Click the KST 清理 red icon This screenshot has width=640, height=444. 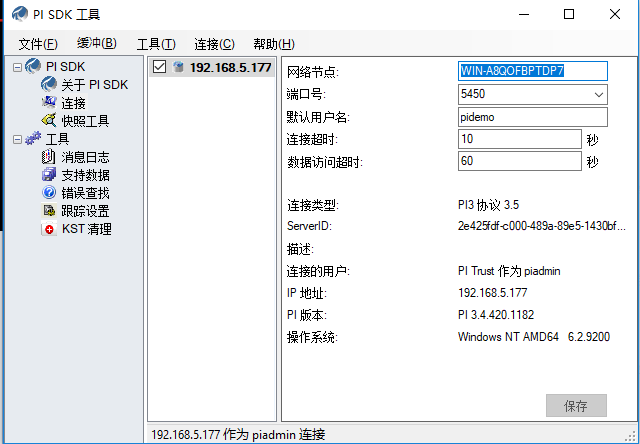(x=49, y=229)
